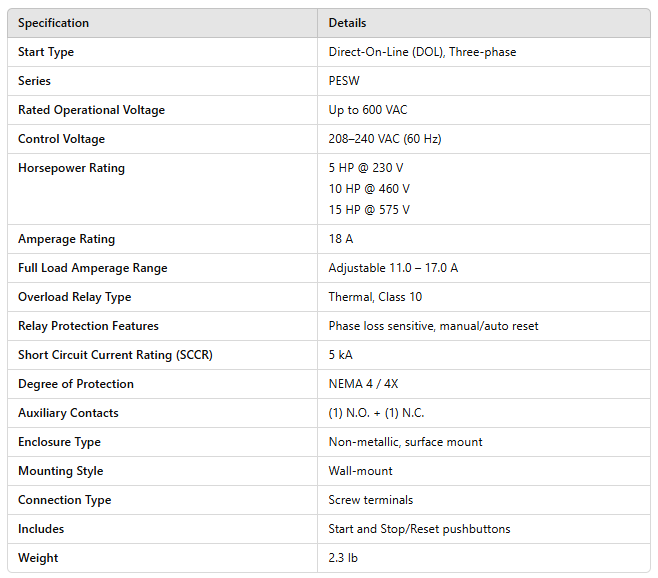Select the PESW series value

[344, 81]
